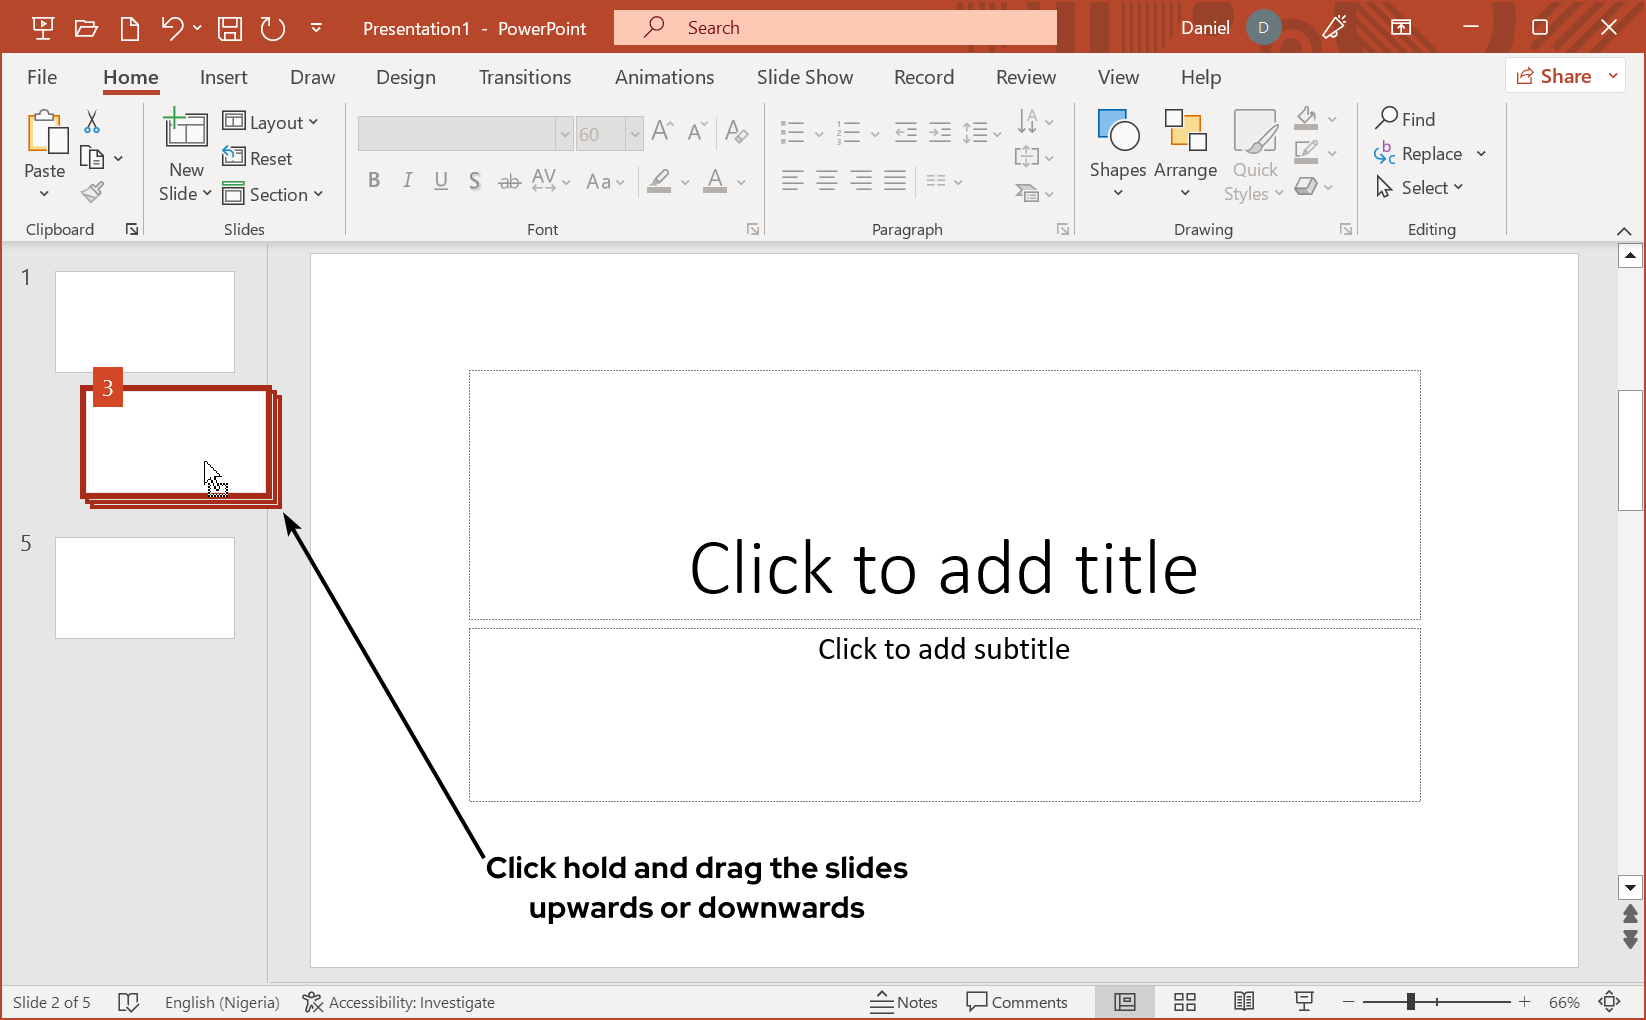Toggle bold formatting

(x=374, y=181)
